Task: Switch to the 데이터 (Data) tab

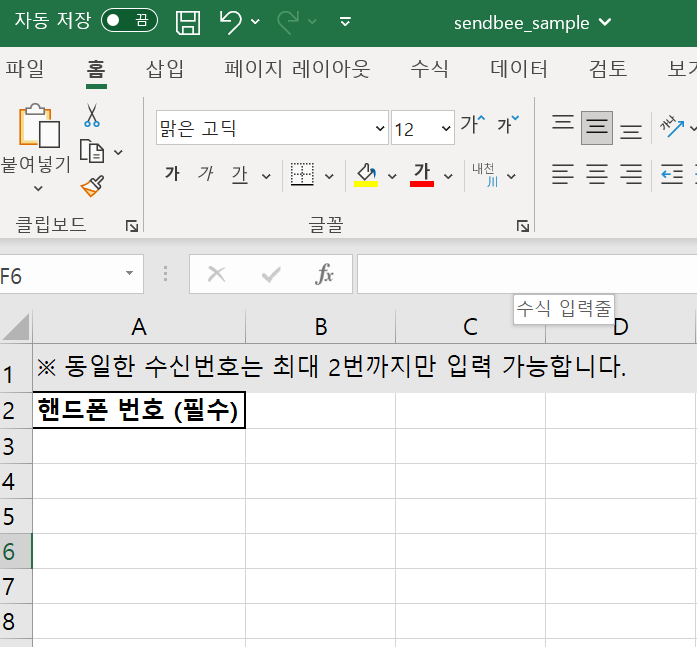Action: point(519,69)
